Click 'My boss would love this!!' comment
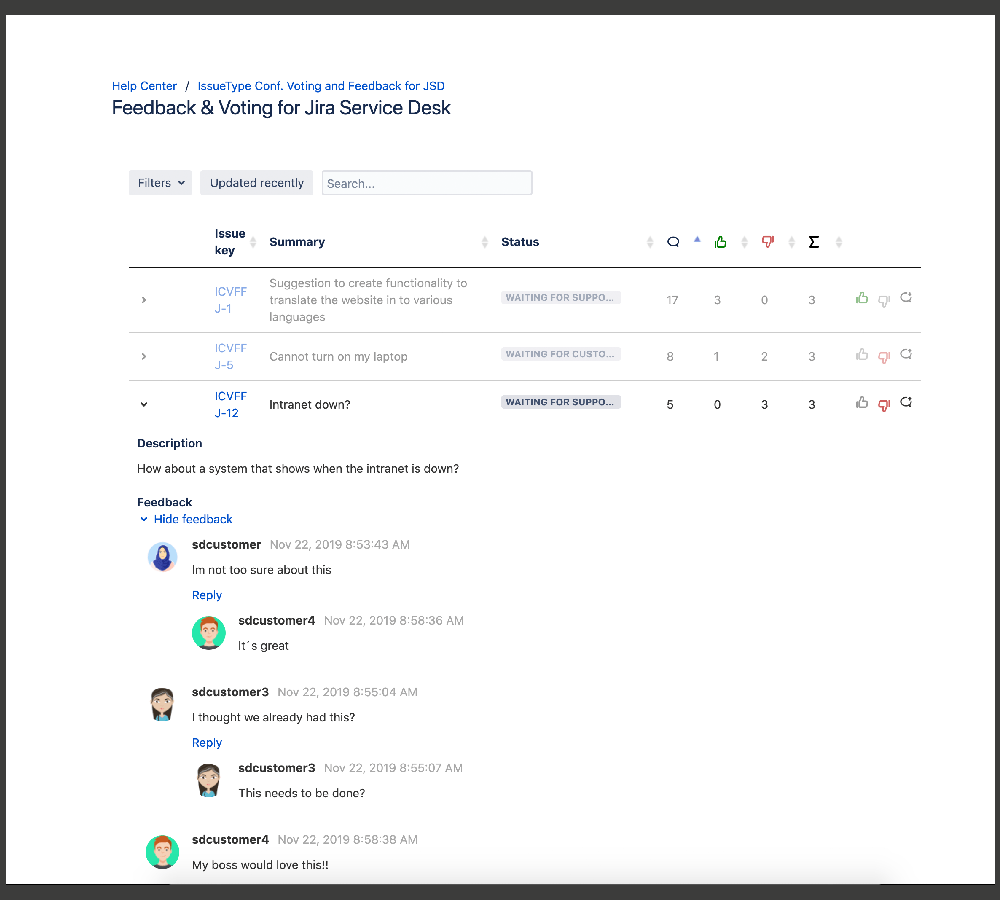The height and width of the screenshot is (900, 1000). [x=260, y=865]
